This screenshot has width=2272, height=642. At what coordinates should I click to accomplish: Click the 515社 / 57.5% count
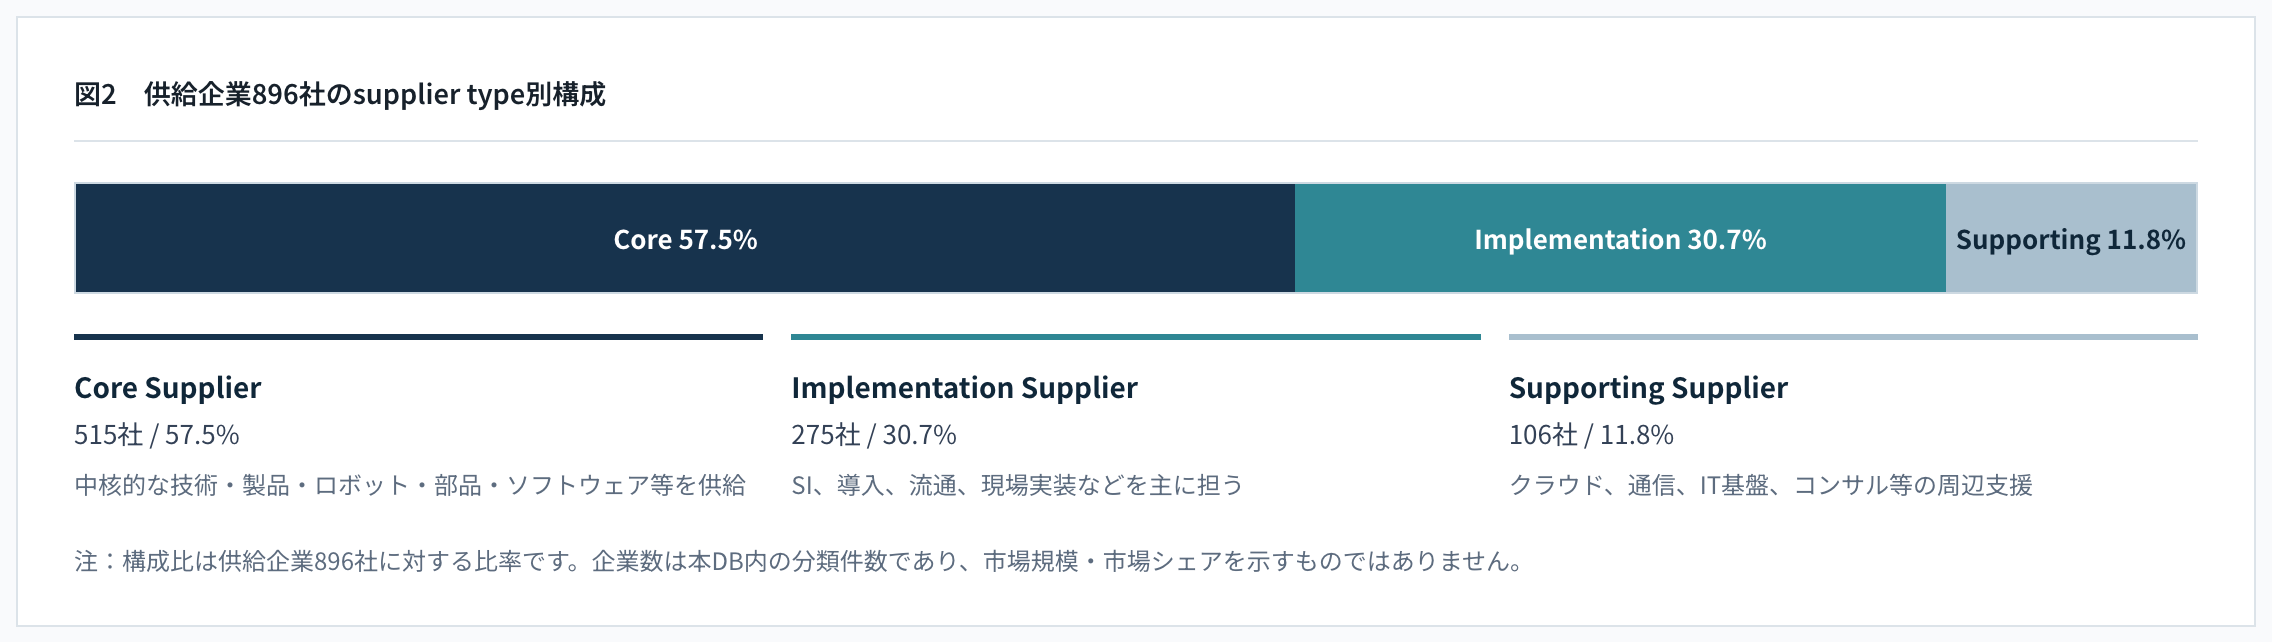pos(157,435)
